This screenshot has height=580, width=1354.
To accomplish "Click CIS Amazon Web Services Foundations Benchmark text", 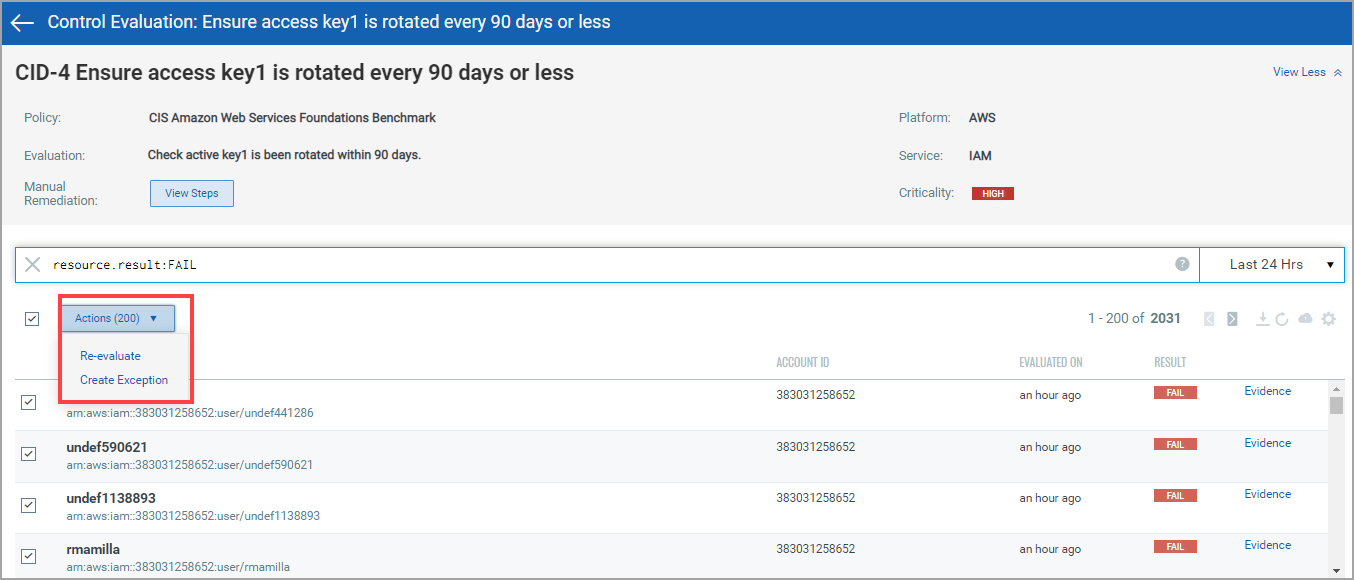I will click(x=292, y=117).
